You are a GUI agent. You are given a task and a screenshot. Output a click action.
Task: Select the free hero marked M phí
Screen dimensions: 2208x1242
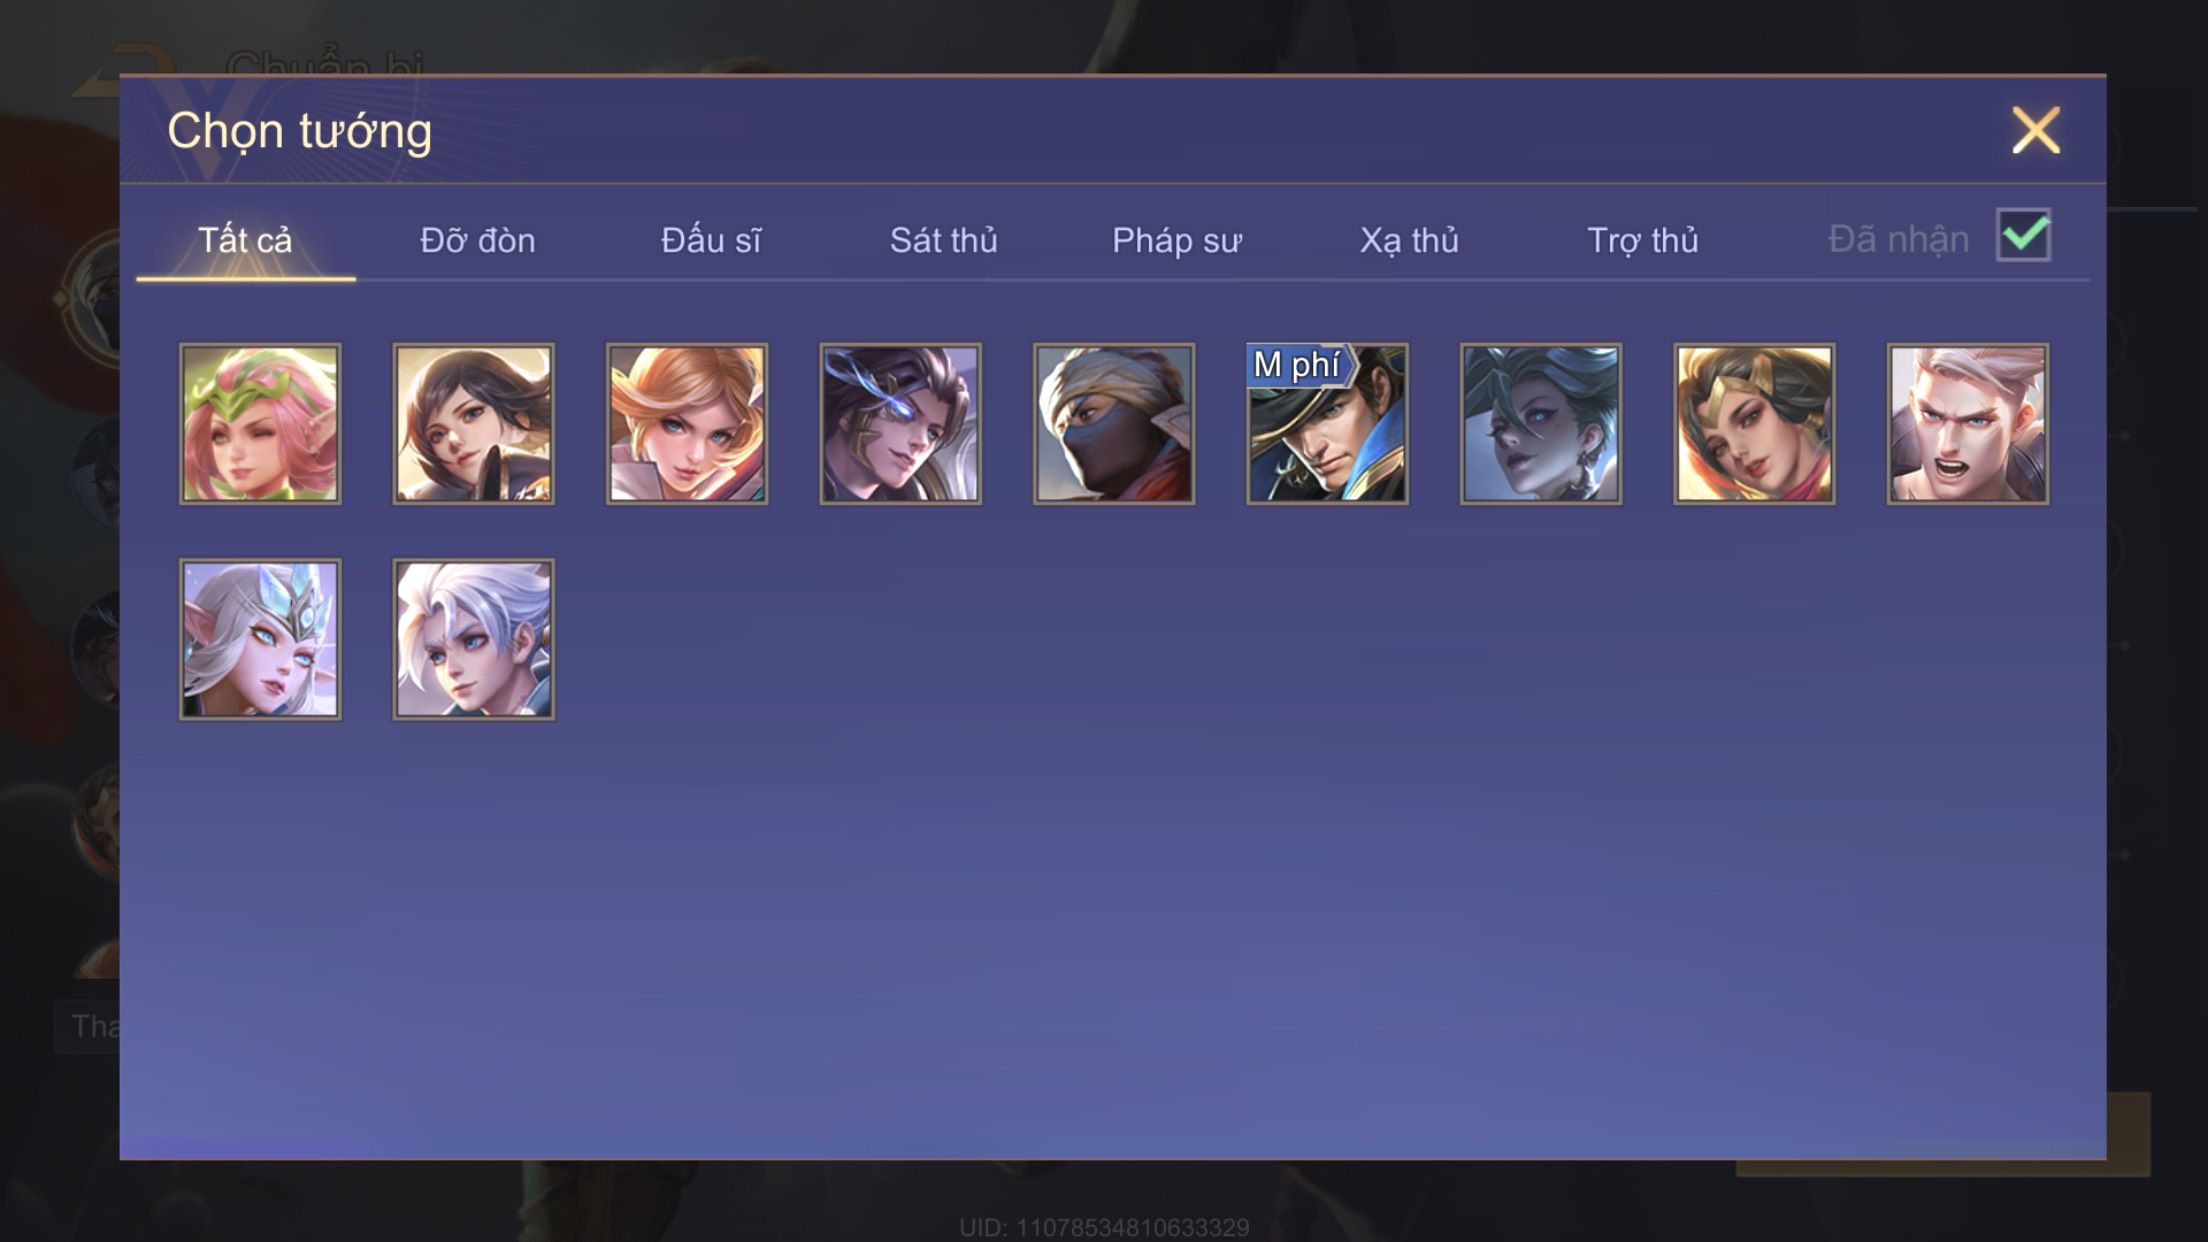[1327, 424]
